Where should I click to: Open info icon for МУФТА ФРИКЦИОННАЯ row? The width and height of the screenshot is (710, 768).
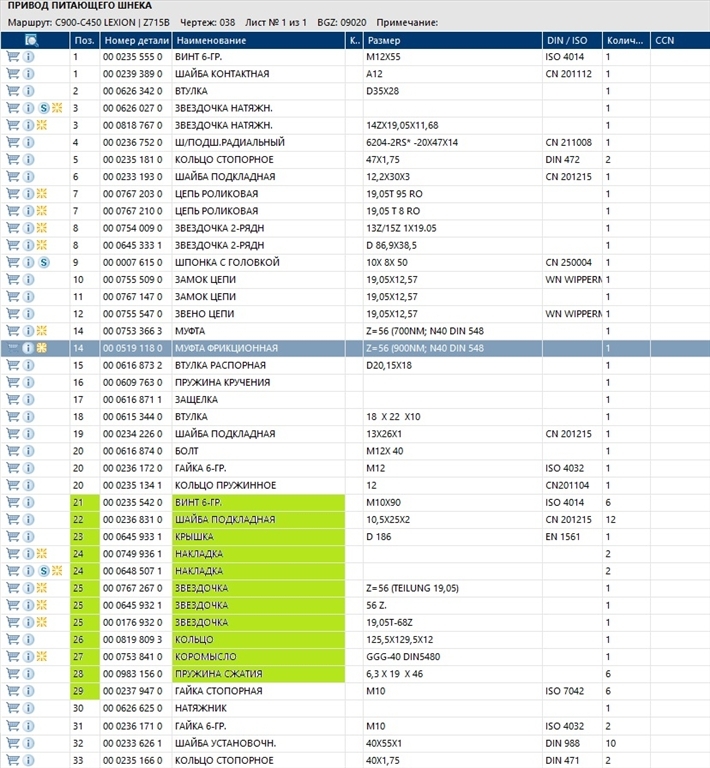[x=28, y=348]
